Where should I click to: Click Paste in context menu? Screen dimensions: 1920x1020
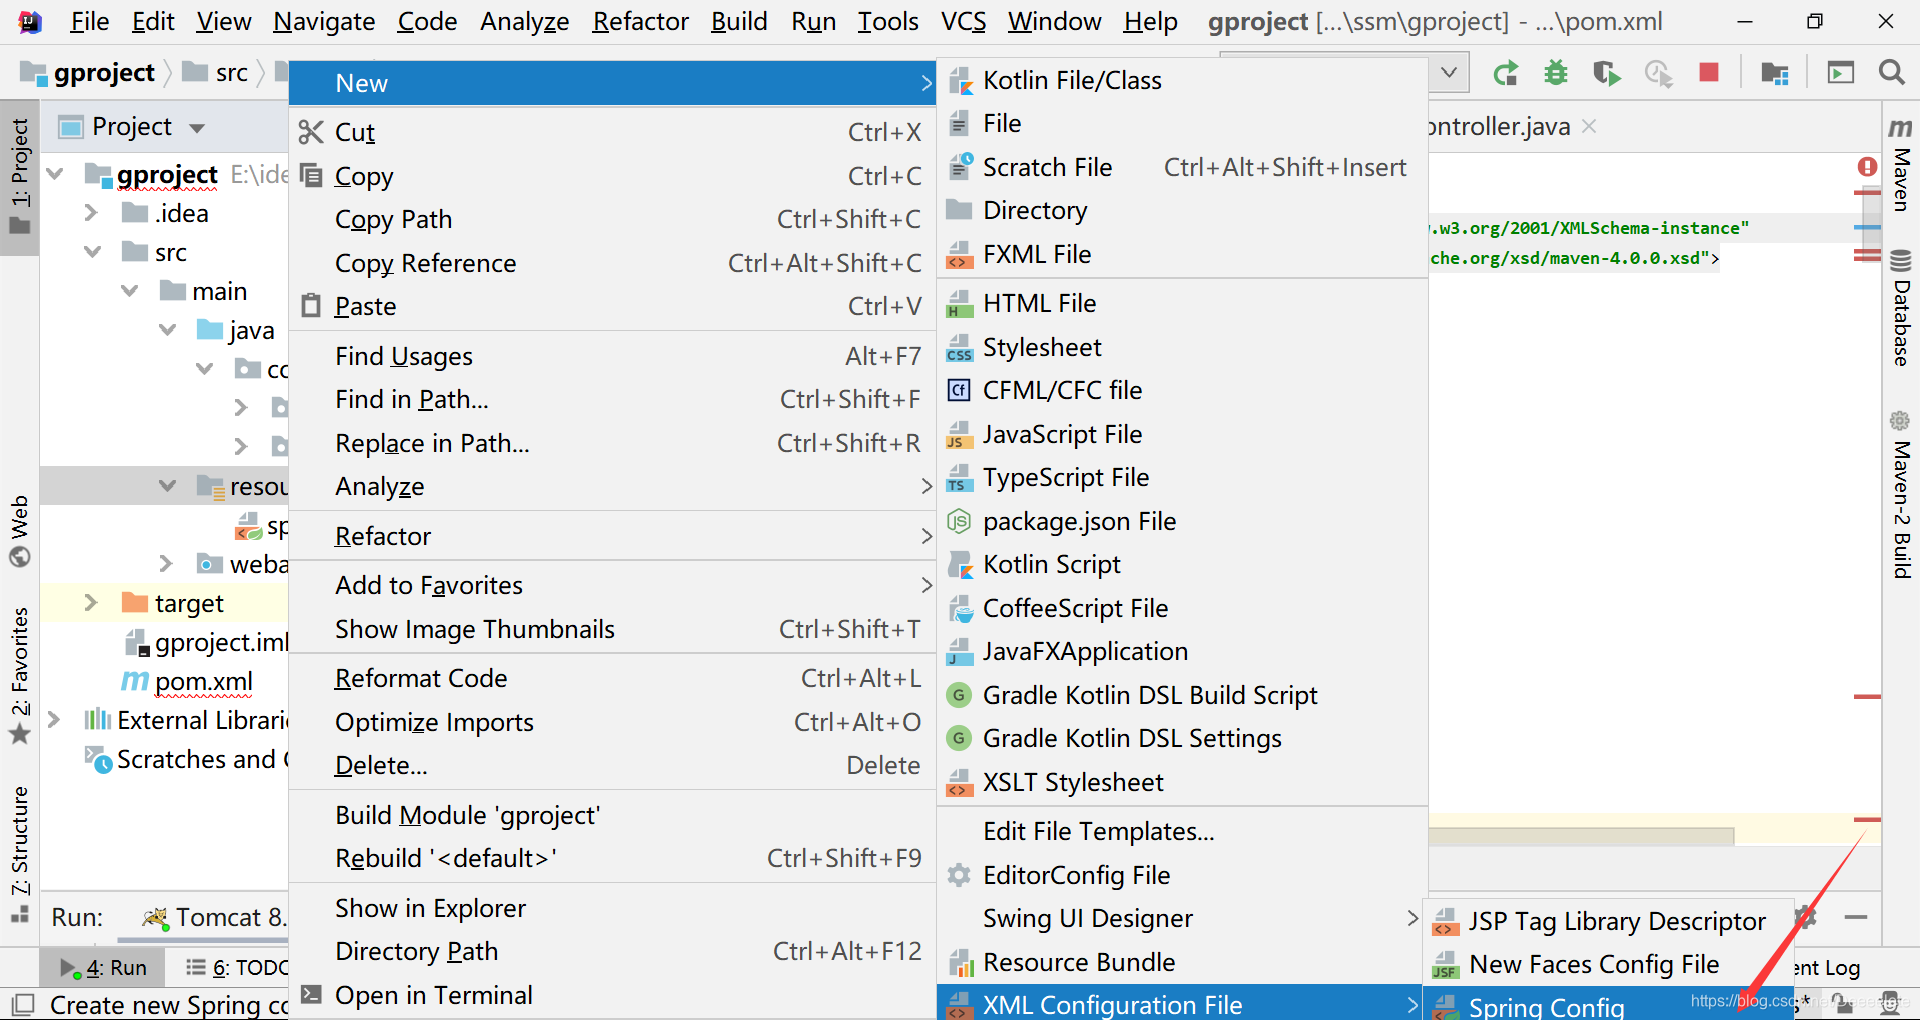pos(613,306)
